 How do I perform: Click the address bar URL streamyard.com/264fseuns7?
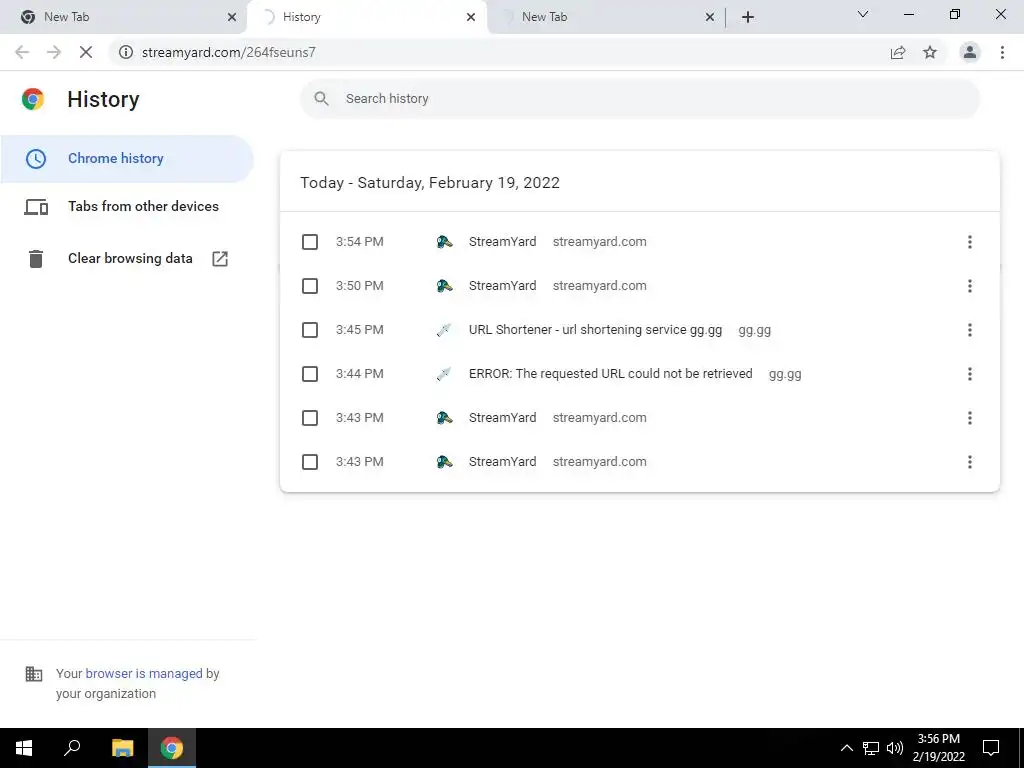[x=229, y=52]
